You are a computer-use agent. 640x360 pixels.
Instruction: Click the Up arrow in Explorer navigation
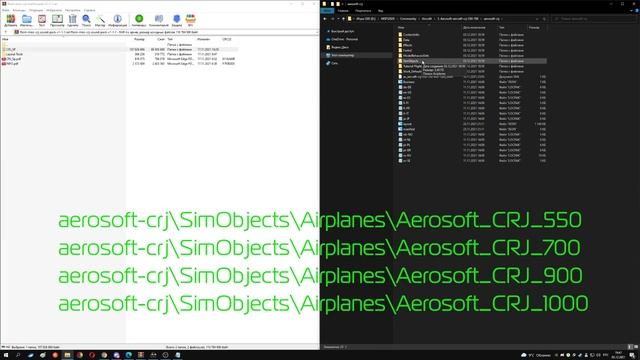343,19
